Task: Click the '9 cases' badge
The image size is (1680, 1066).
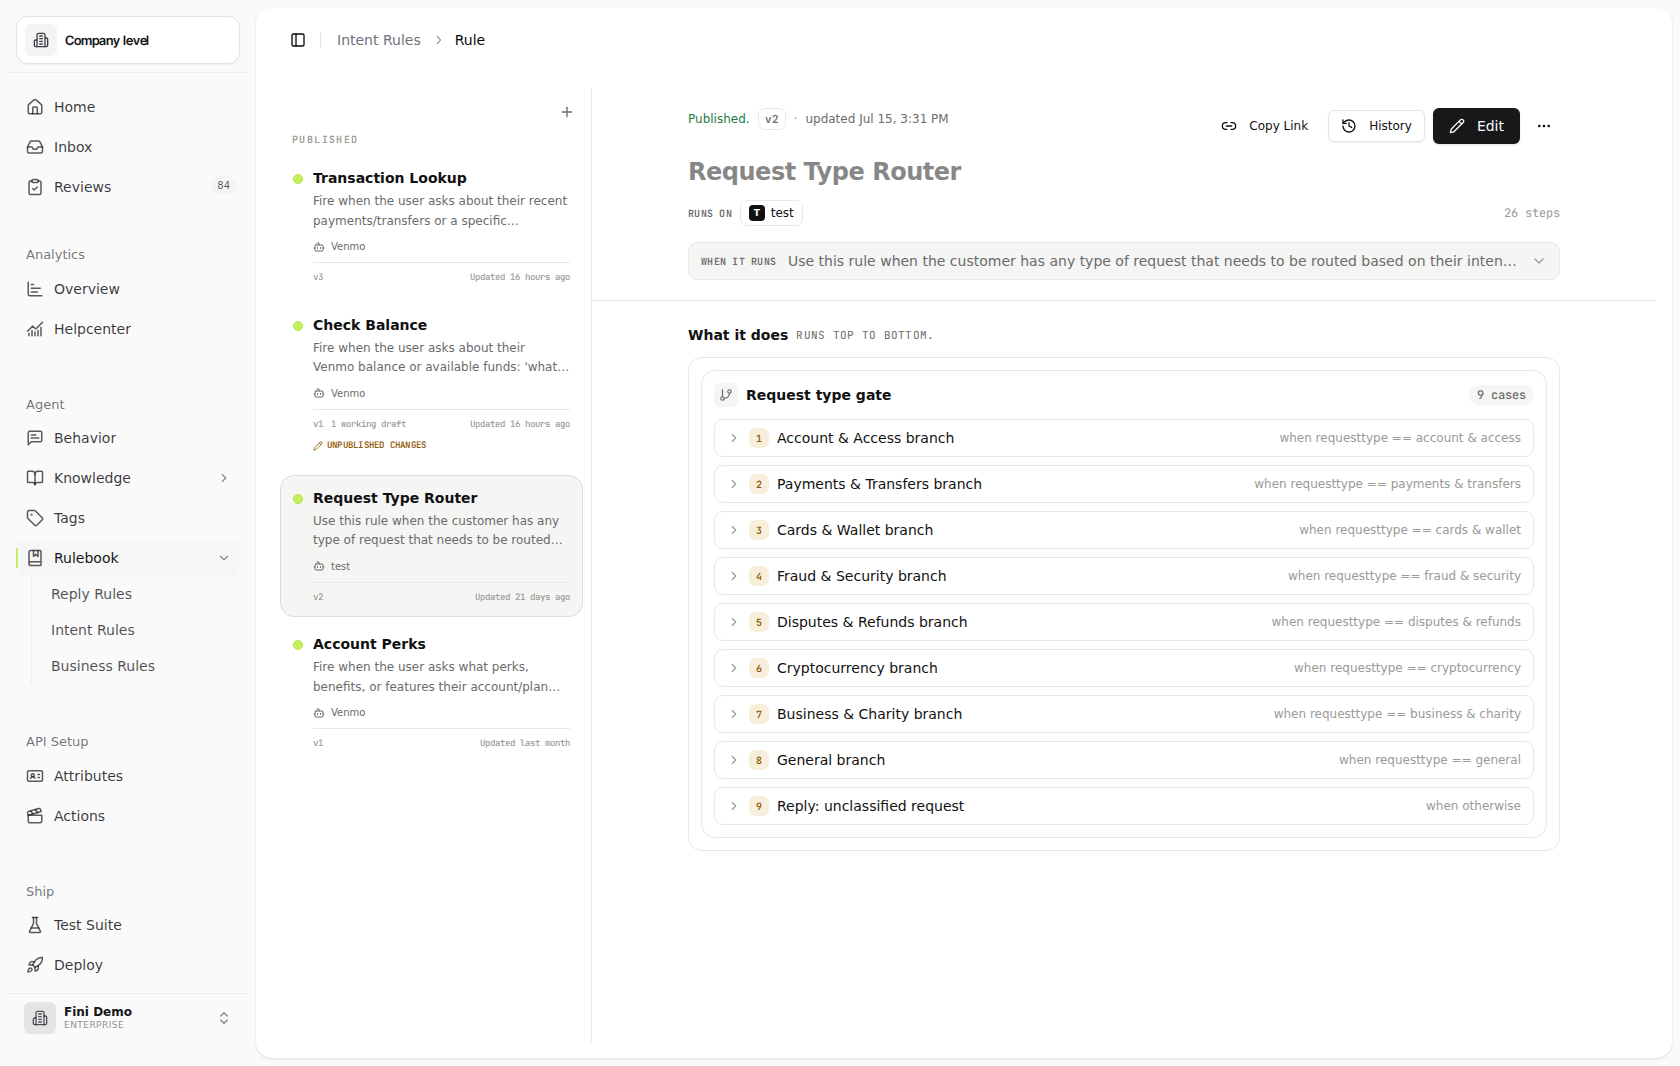Action: [x=1501, y=395]
